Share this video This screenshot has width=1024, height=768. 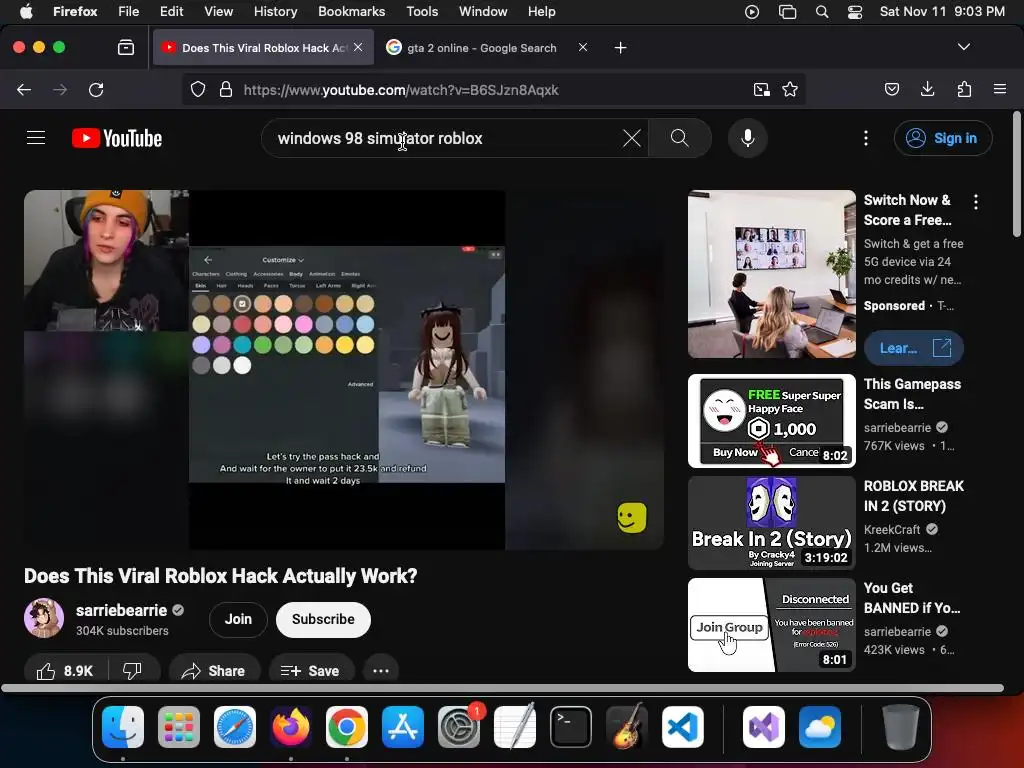214,671
